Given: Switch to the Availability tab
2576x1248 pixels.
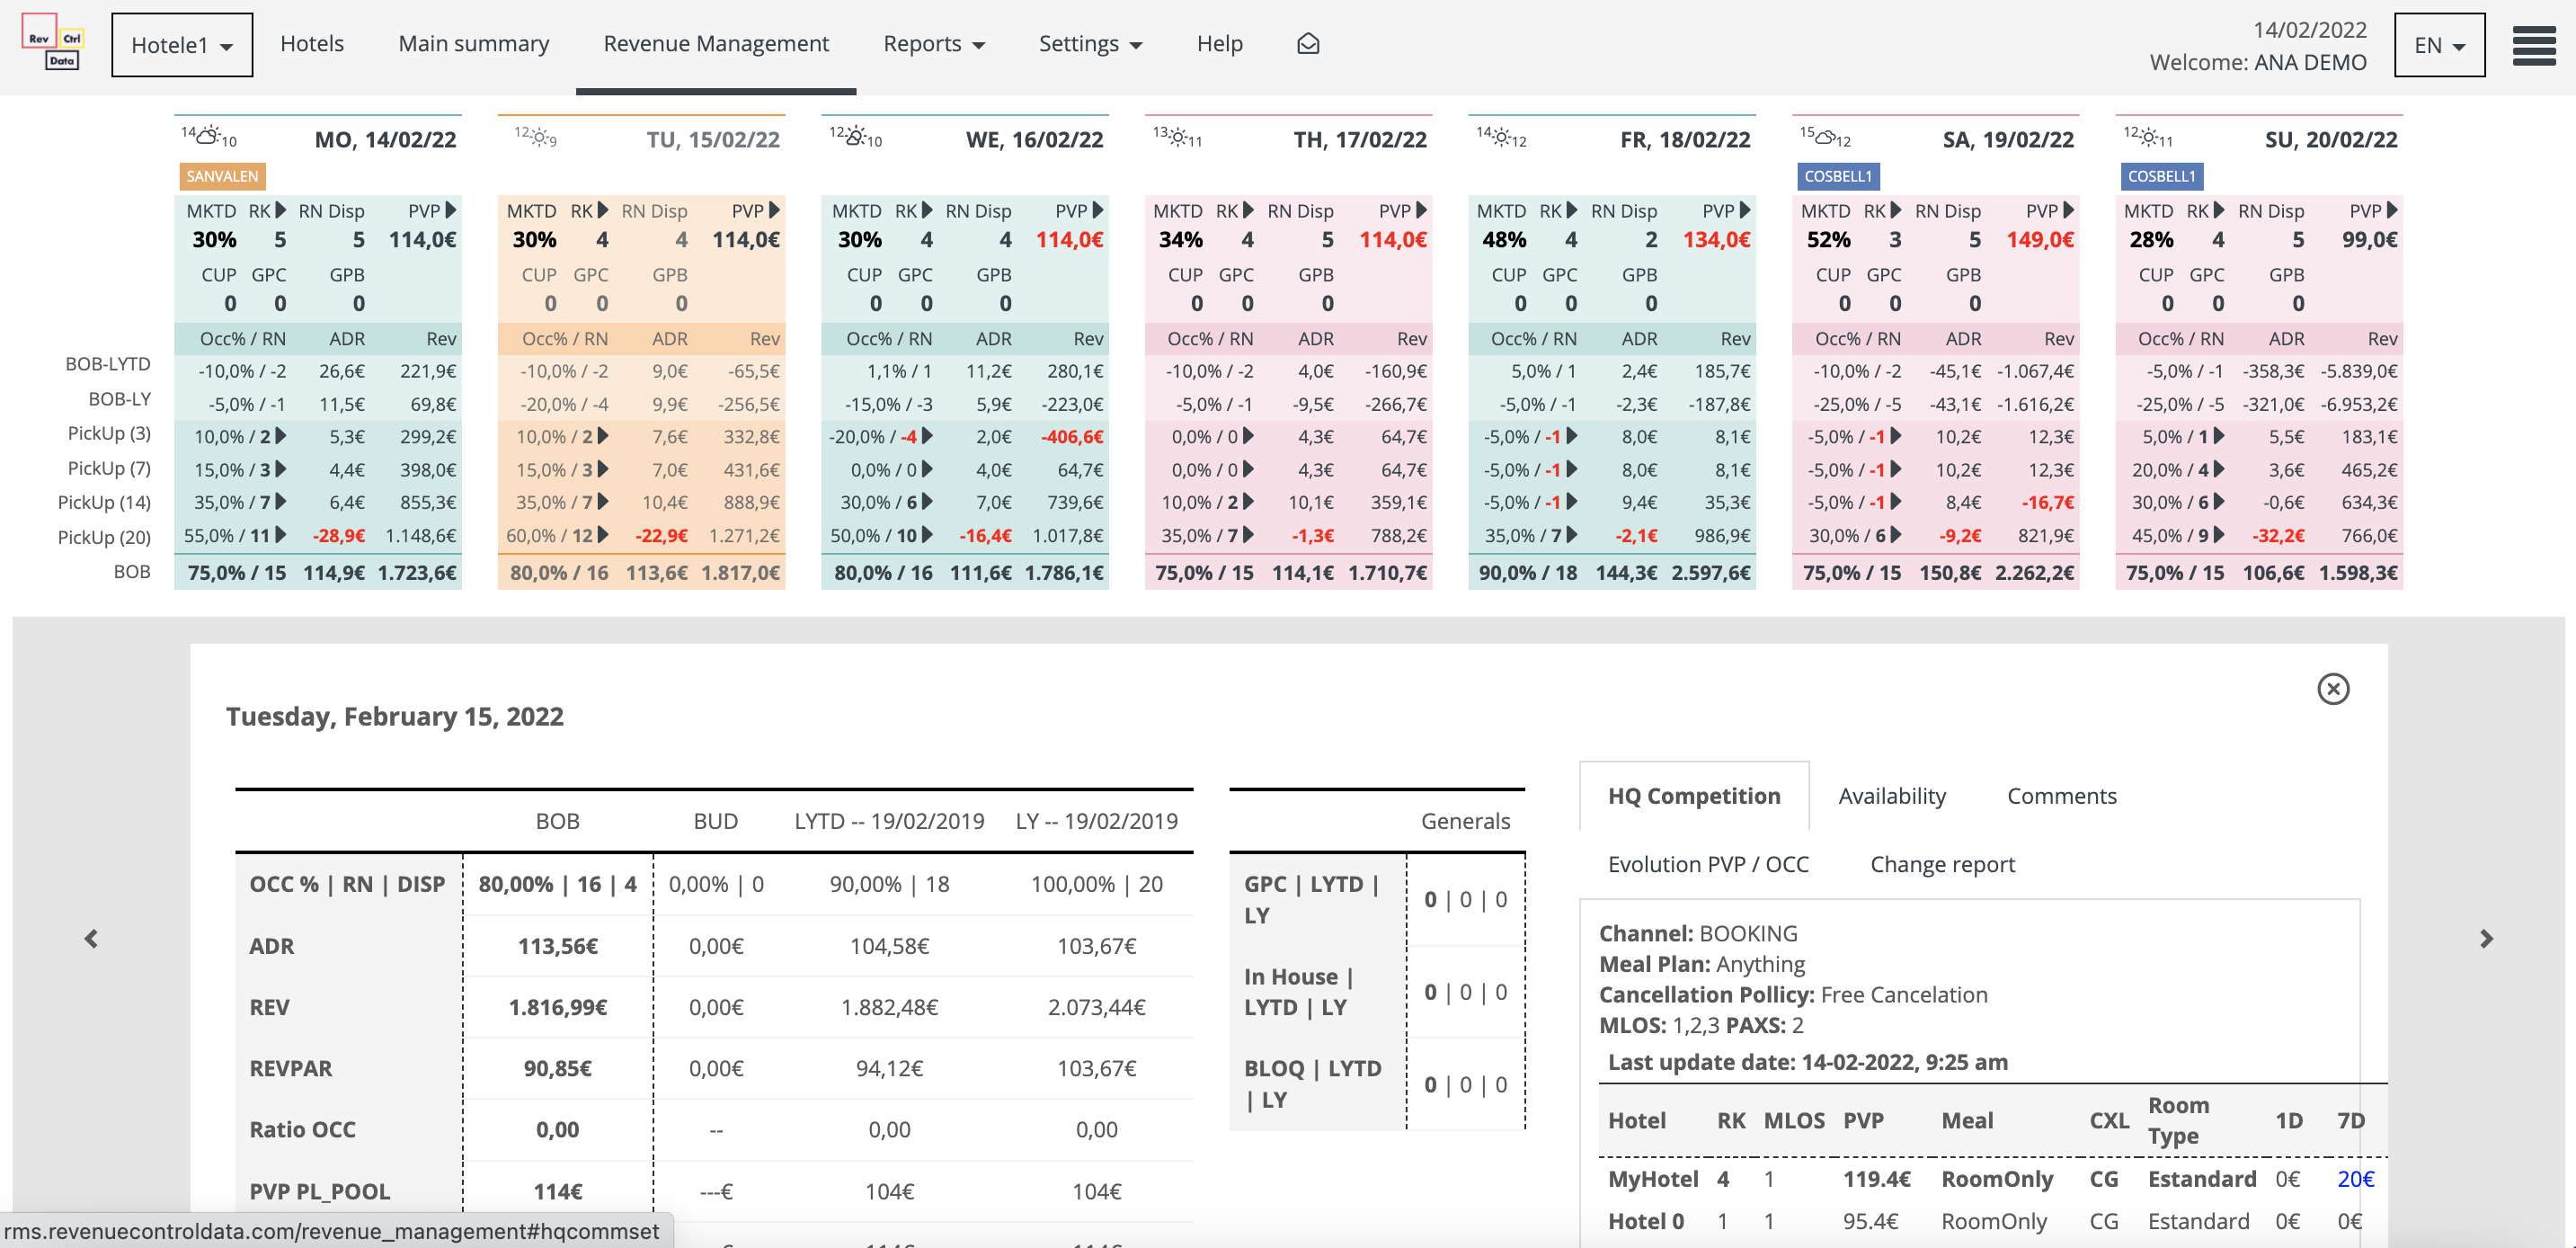Looking at the screenshot, I should coord(1891,796).
